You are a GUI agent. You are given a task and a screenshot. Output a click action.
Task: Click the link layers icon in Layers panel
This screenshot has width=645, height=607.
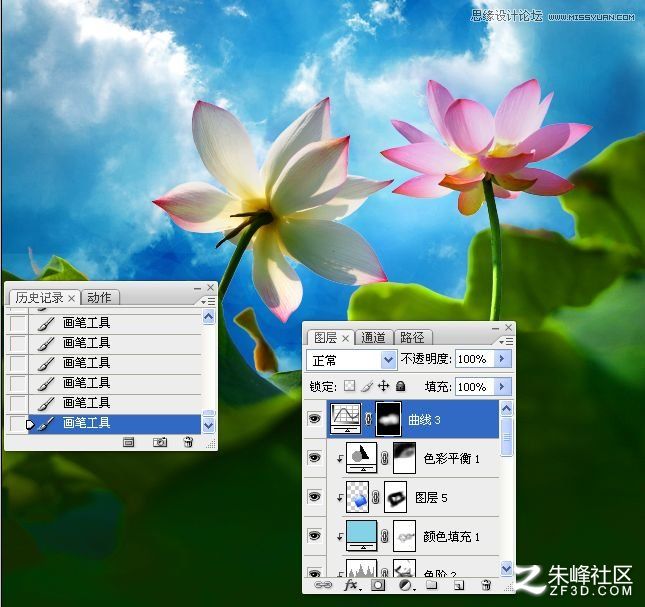[323, 585]
